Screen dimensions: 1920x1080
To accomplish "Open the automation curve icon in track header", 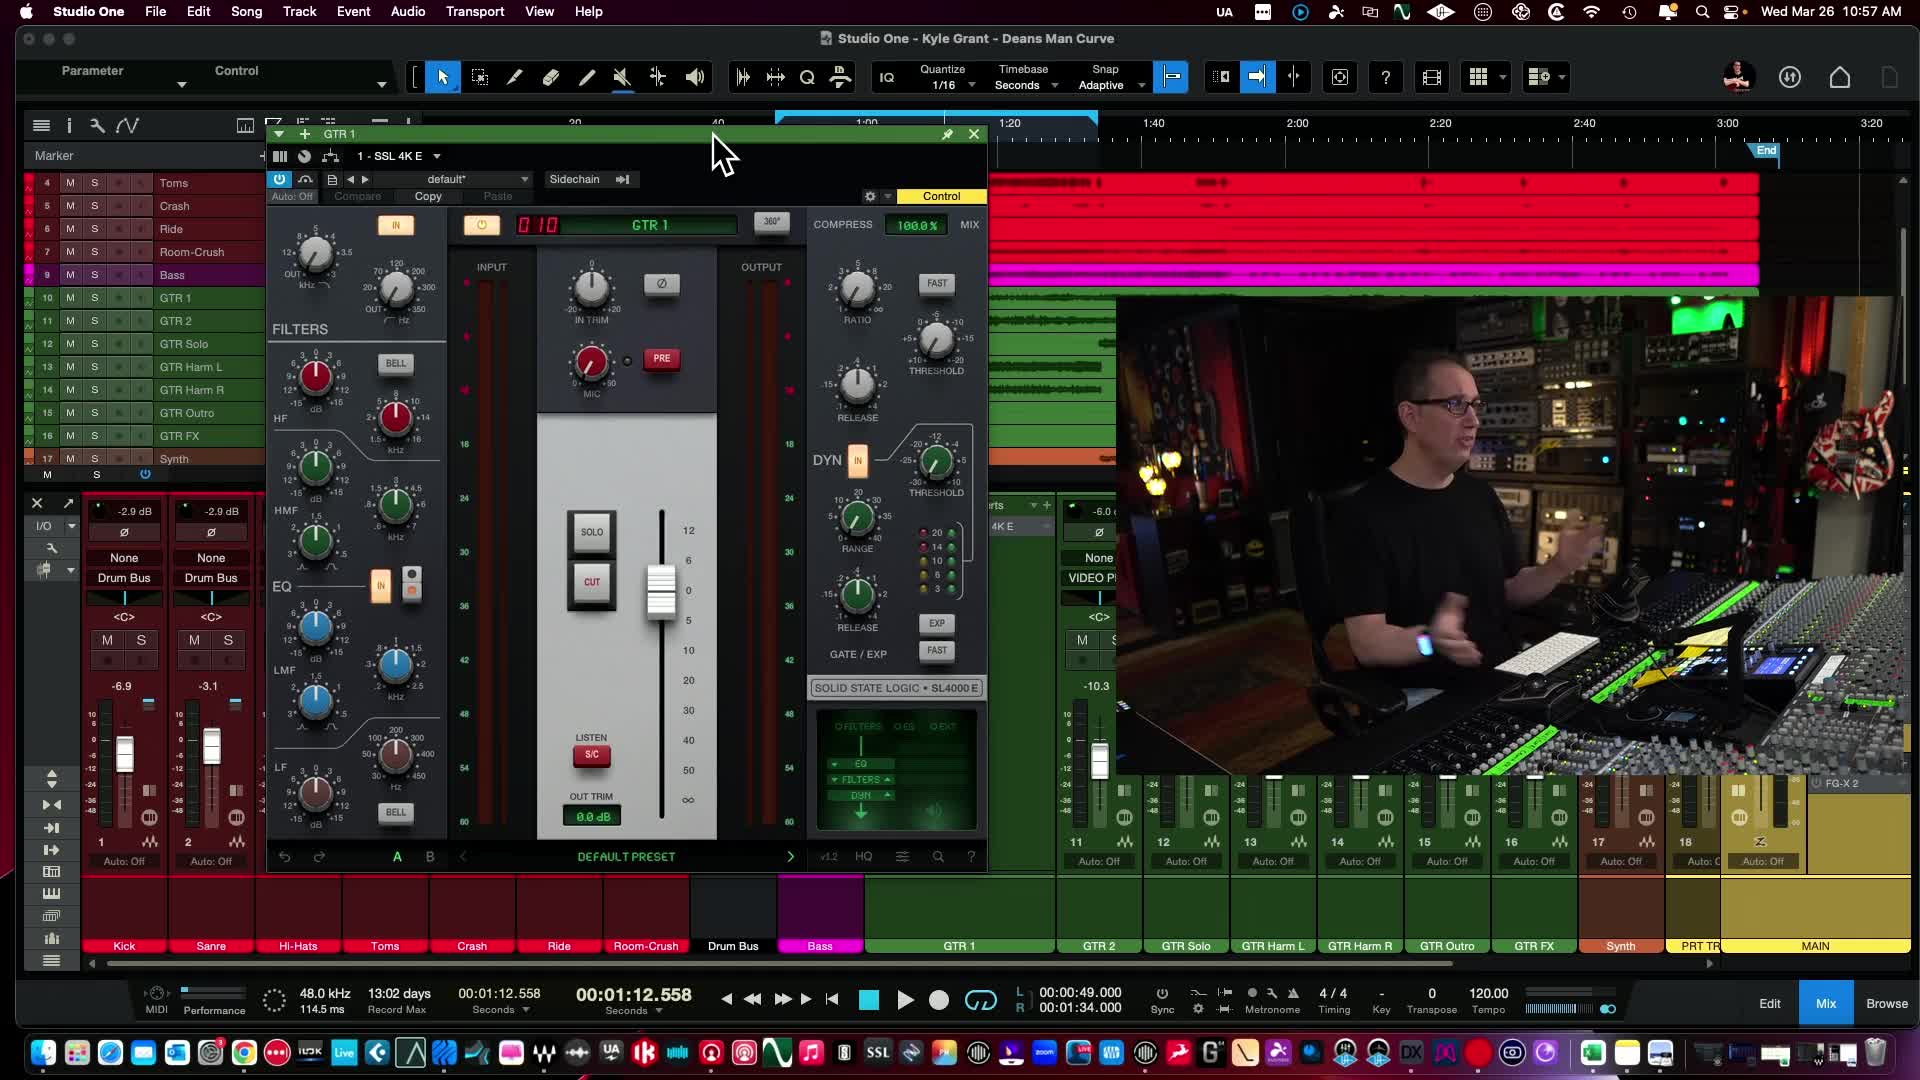I will 127,125.
